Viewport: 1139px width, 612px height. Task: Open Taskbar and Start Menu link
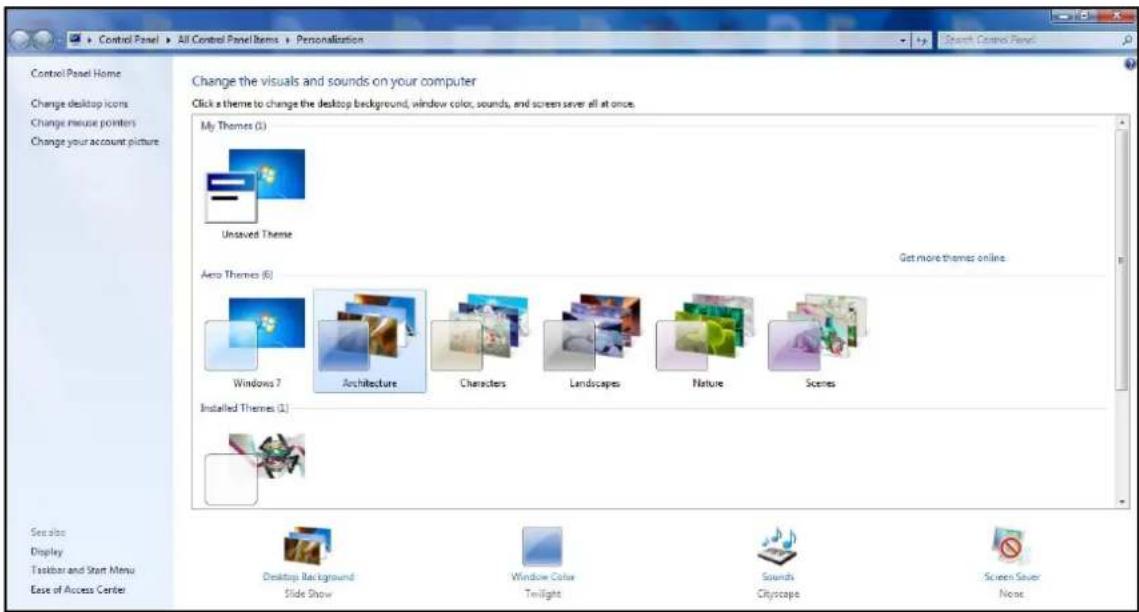click(x=82, y=571)
